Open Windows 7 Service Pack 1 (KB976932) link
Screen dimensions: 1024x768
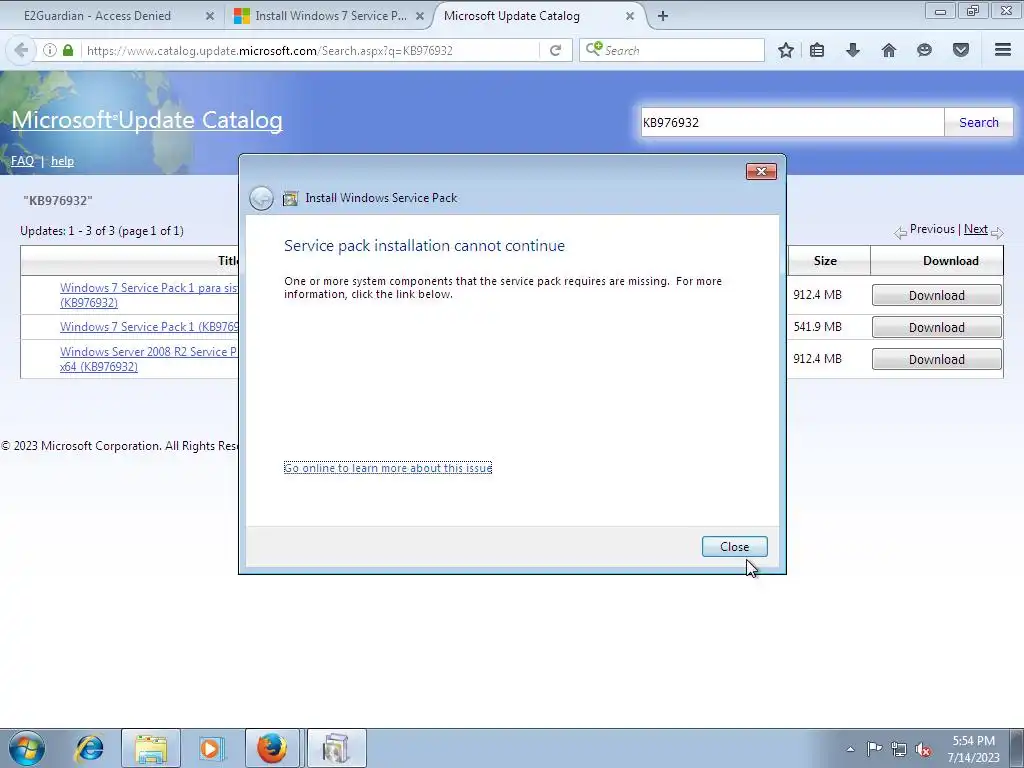coord(149,327)
